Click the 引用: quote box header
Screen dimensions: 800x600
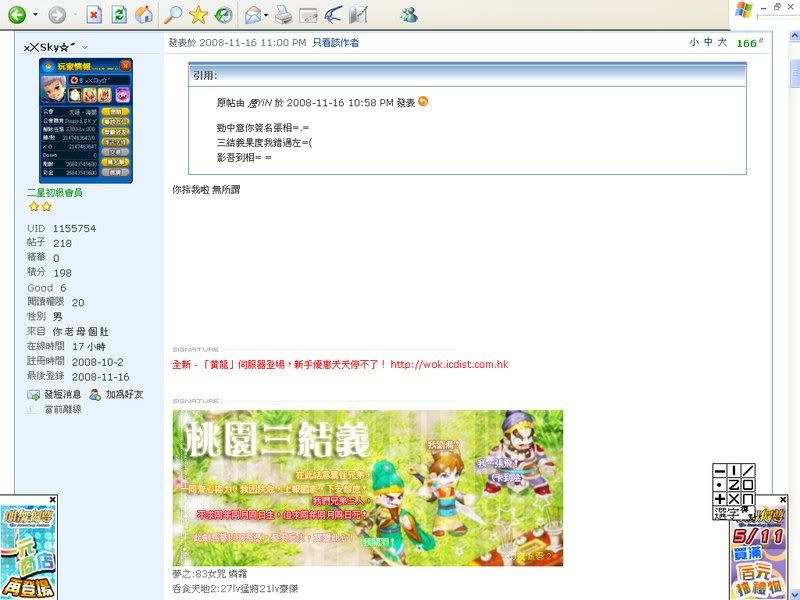coord(467,75)
